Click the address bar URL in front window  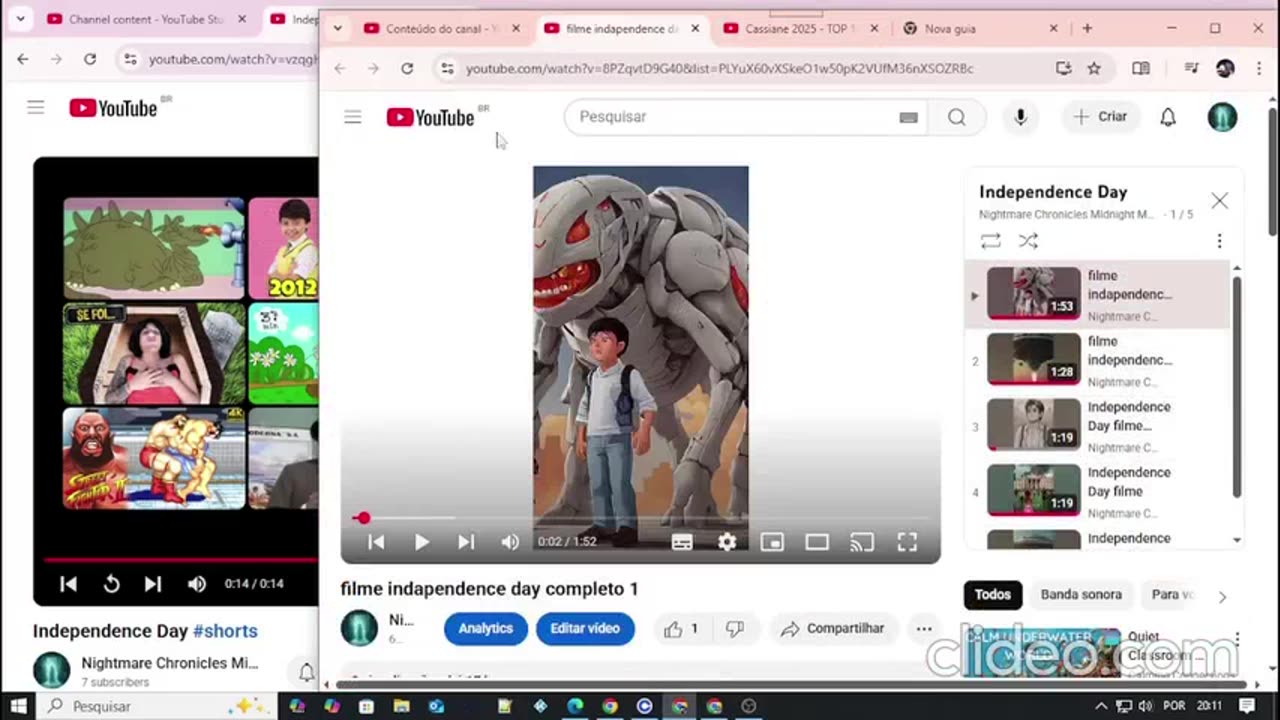720,68
